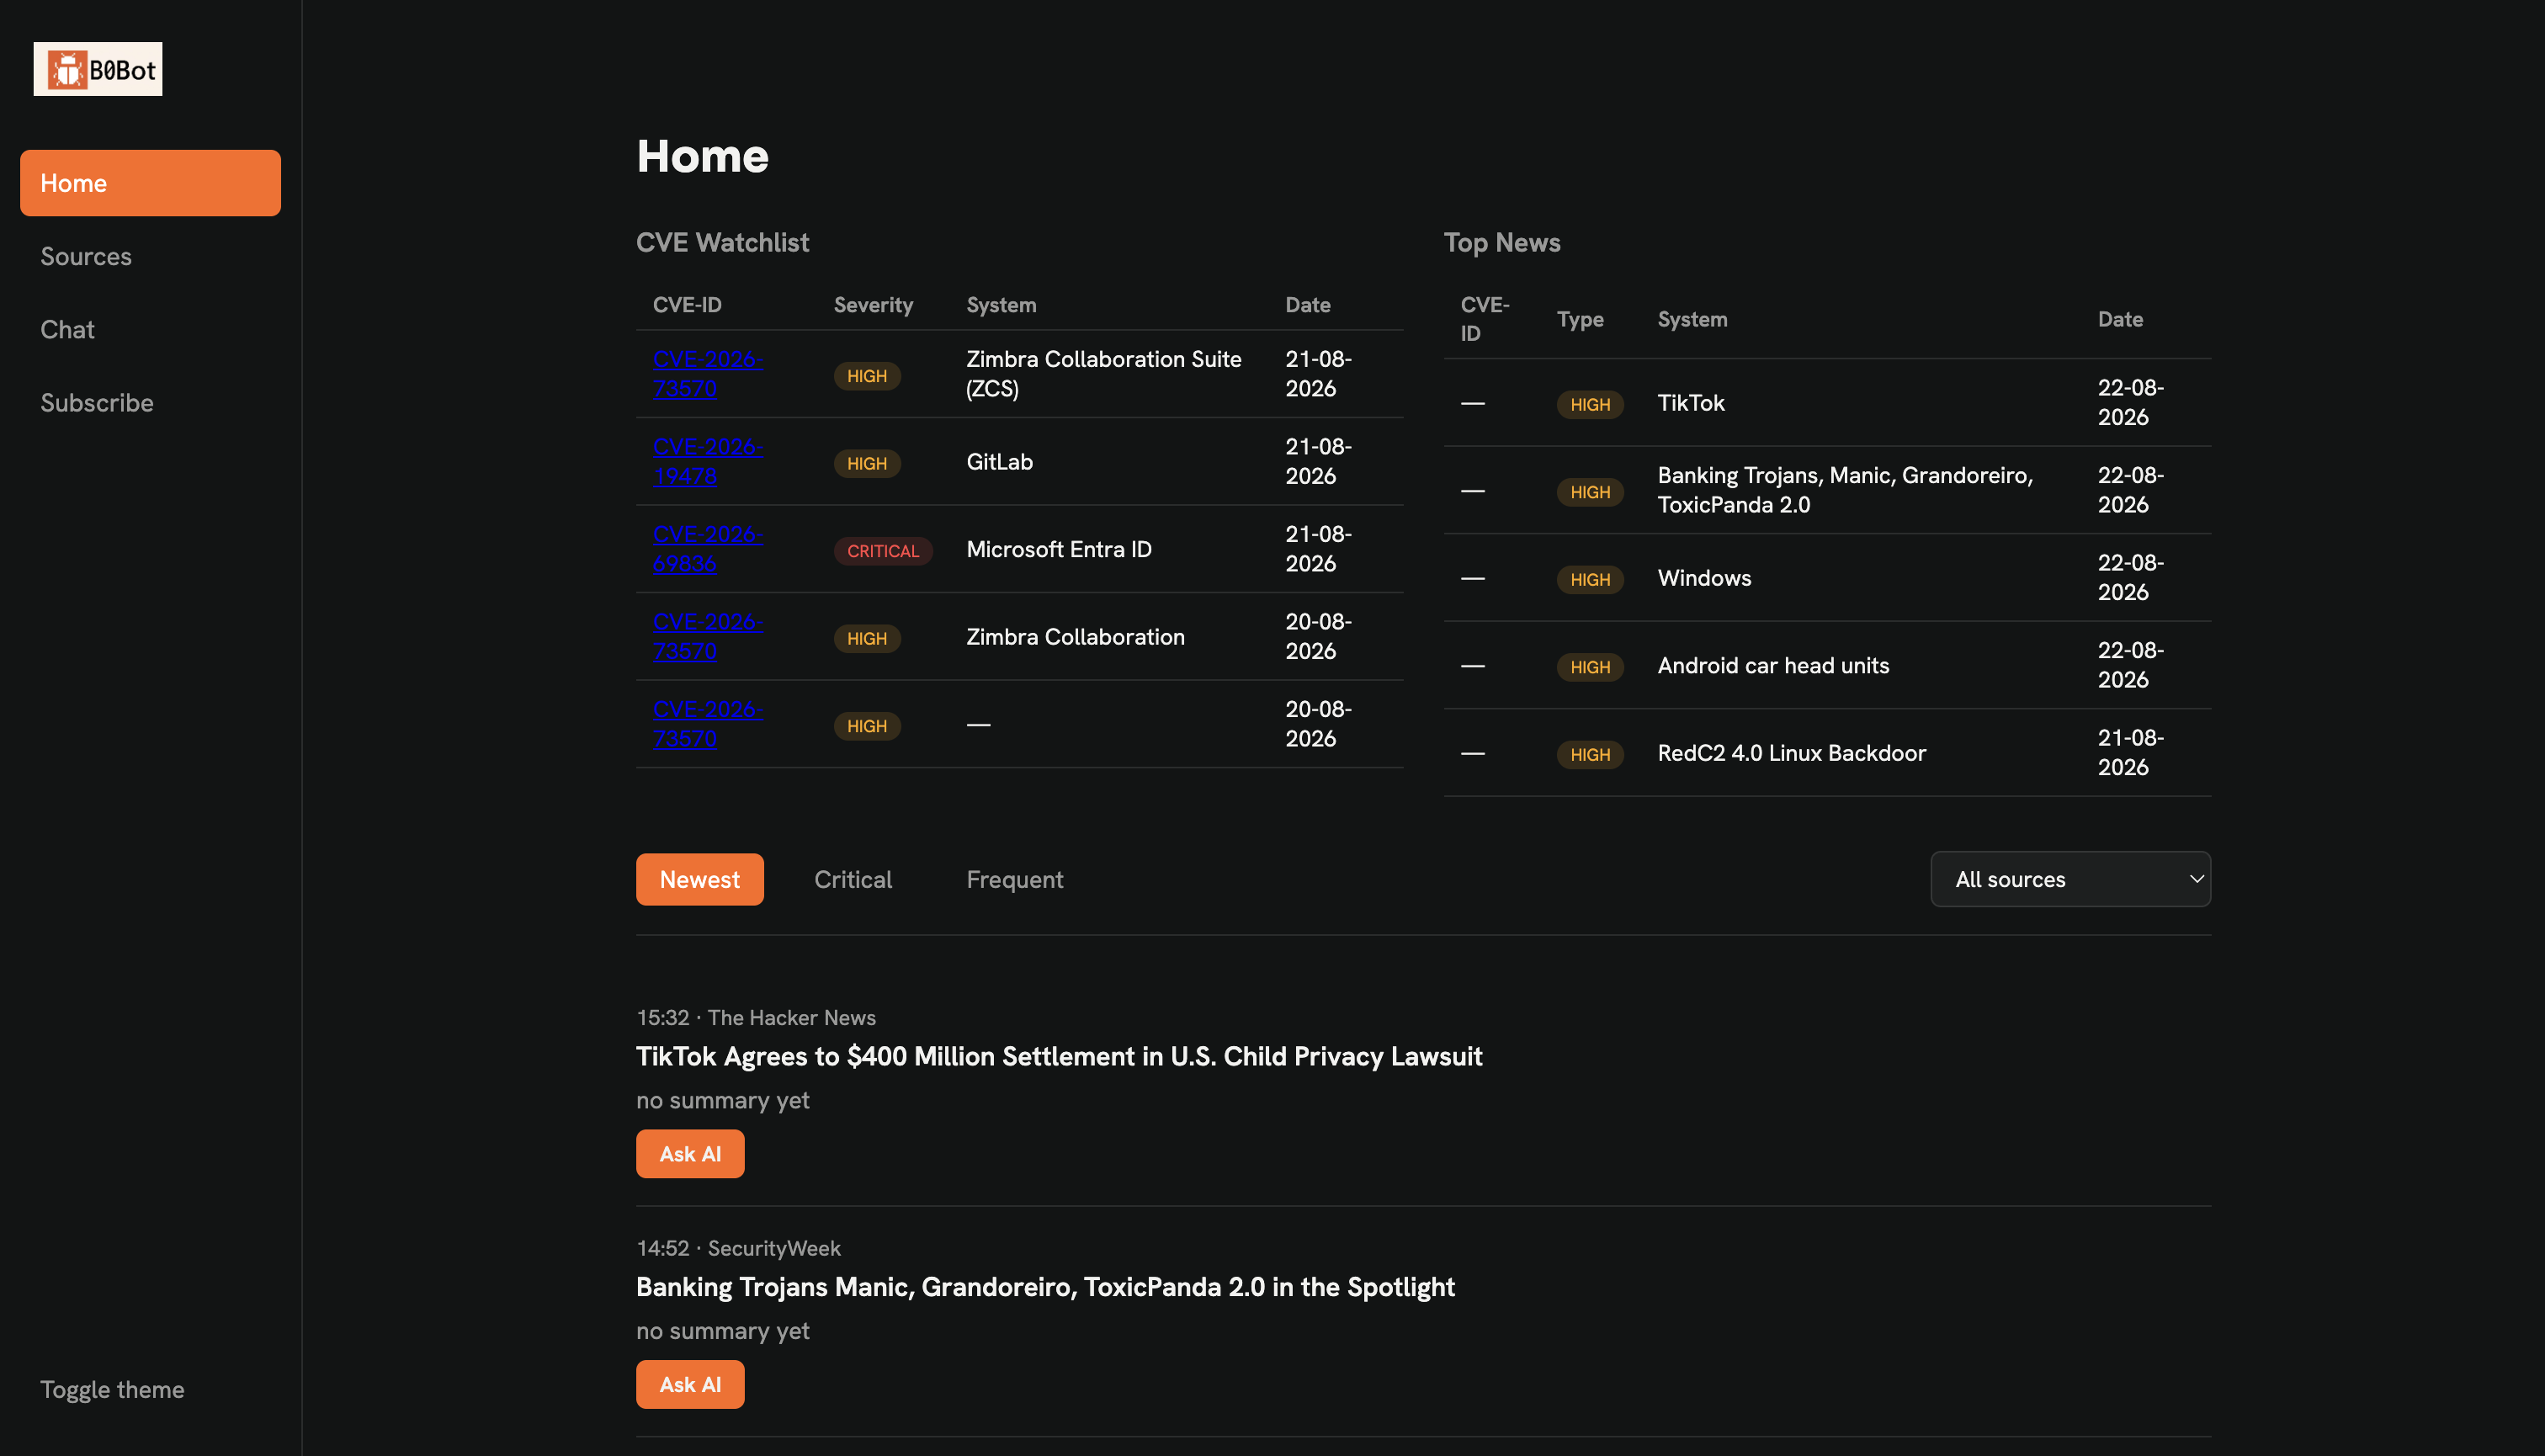Click CRITICAL badge for Microsoft Entra ID
This screenshot has height=1456, width=2545.
tap(883, 551)
